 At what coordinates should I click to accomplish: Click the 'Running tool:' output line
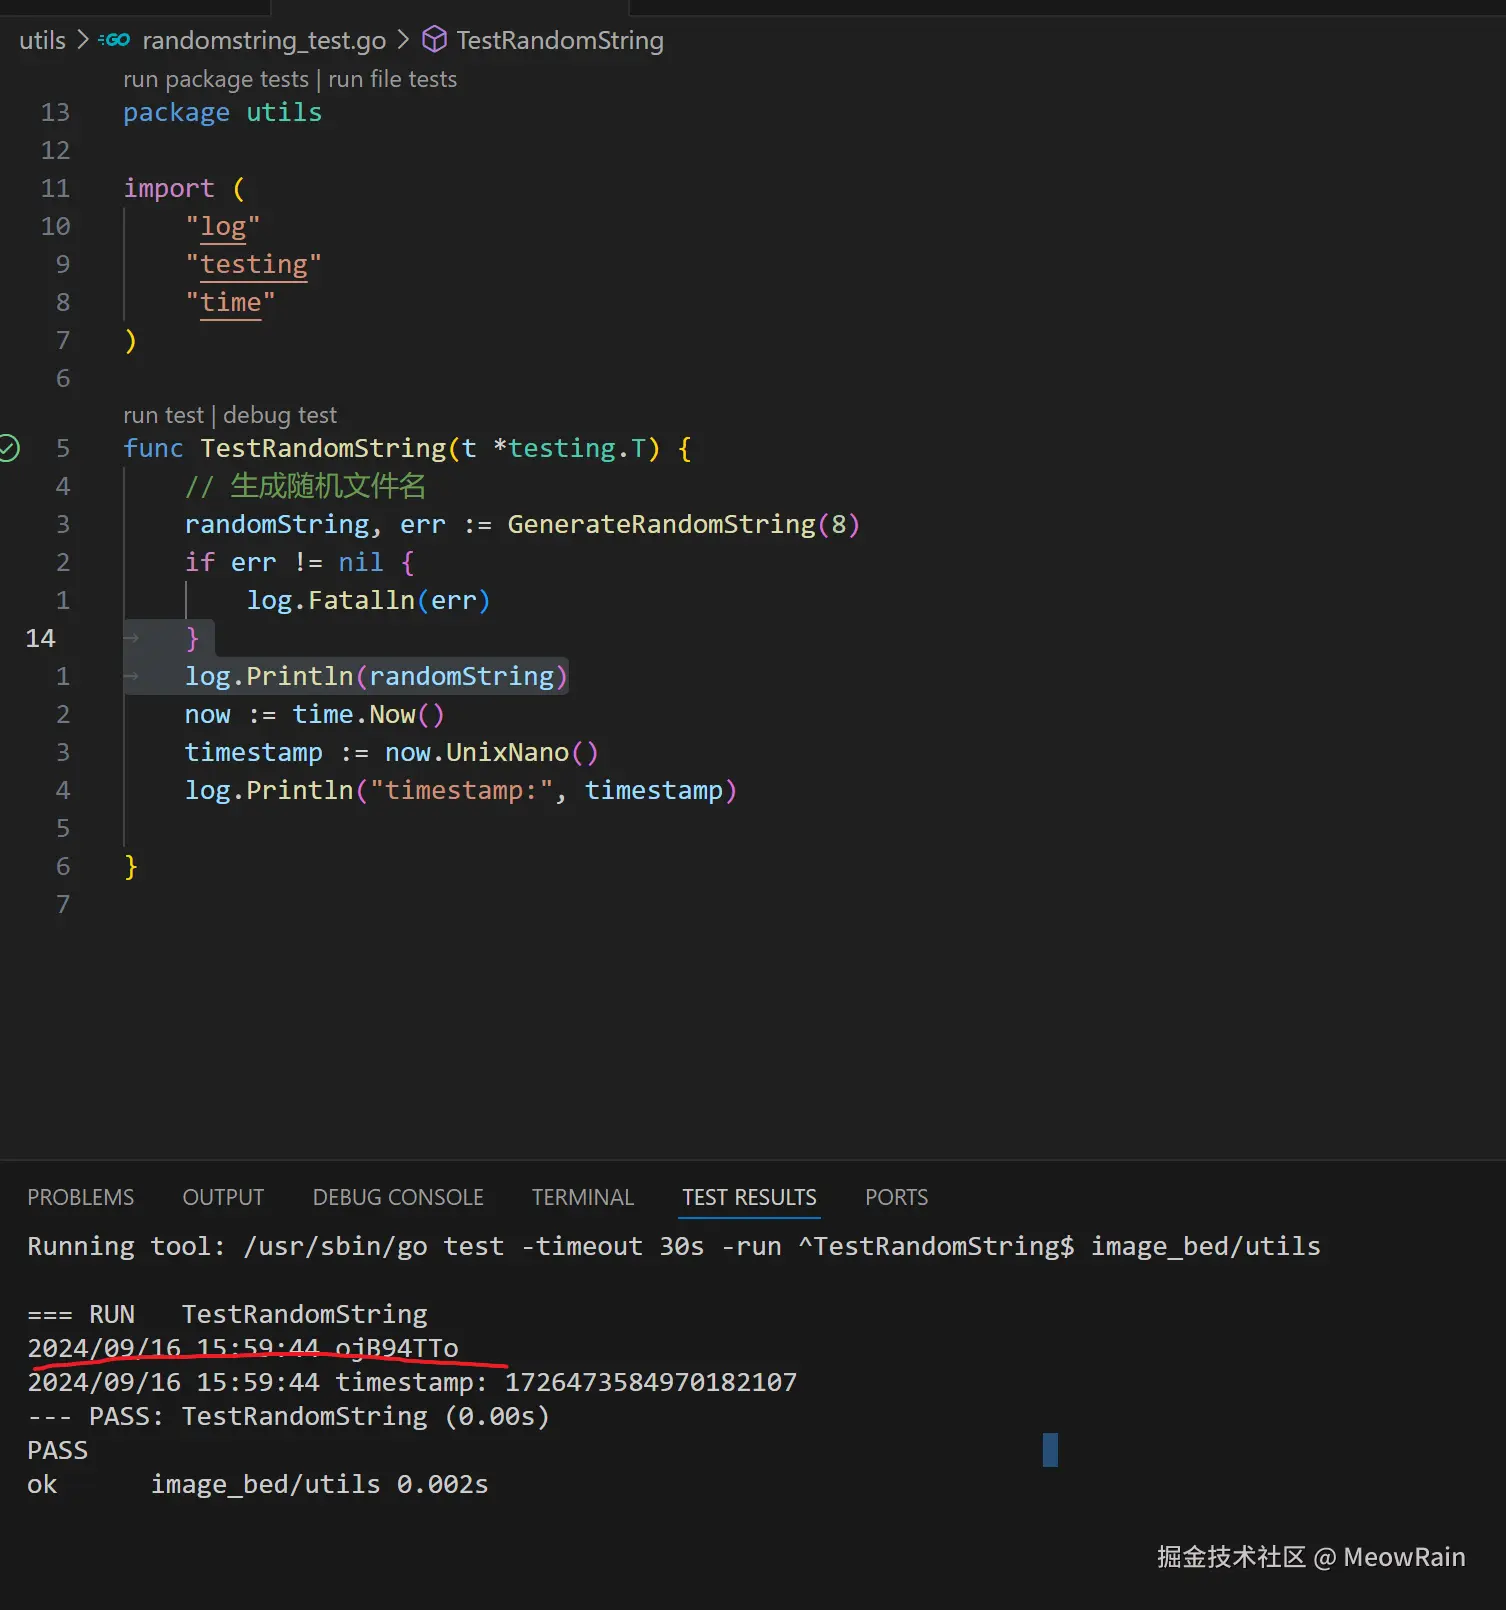(674, 1247)
